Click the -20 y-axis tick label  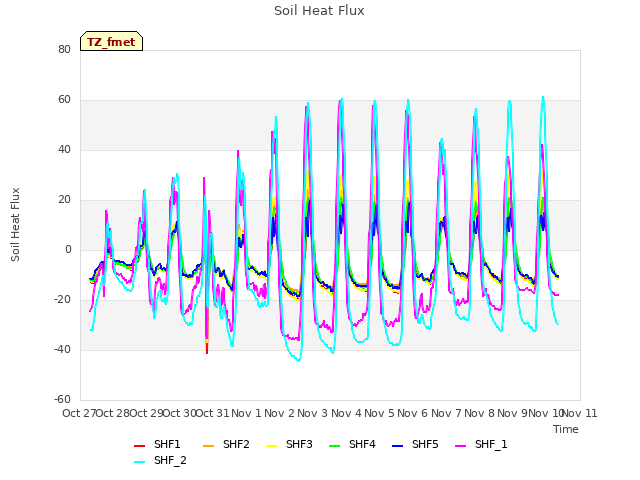62,300
